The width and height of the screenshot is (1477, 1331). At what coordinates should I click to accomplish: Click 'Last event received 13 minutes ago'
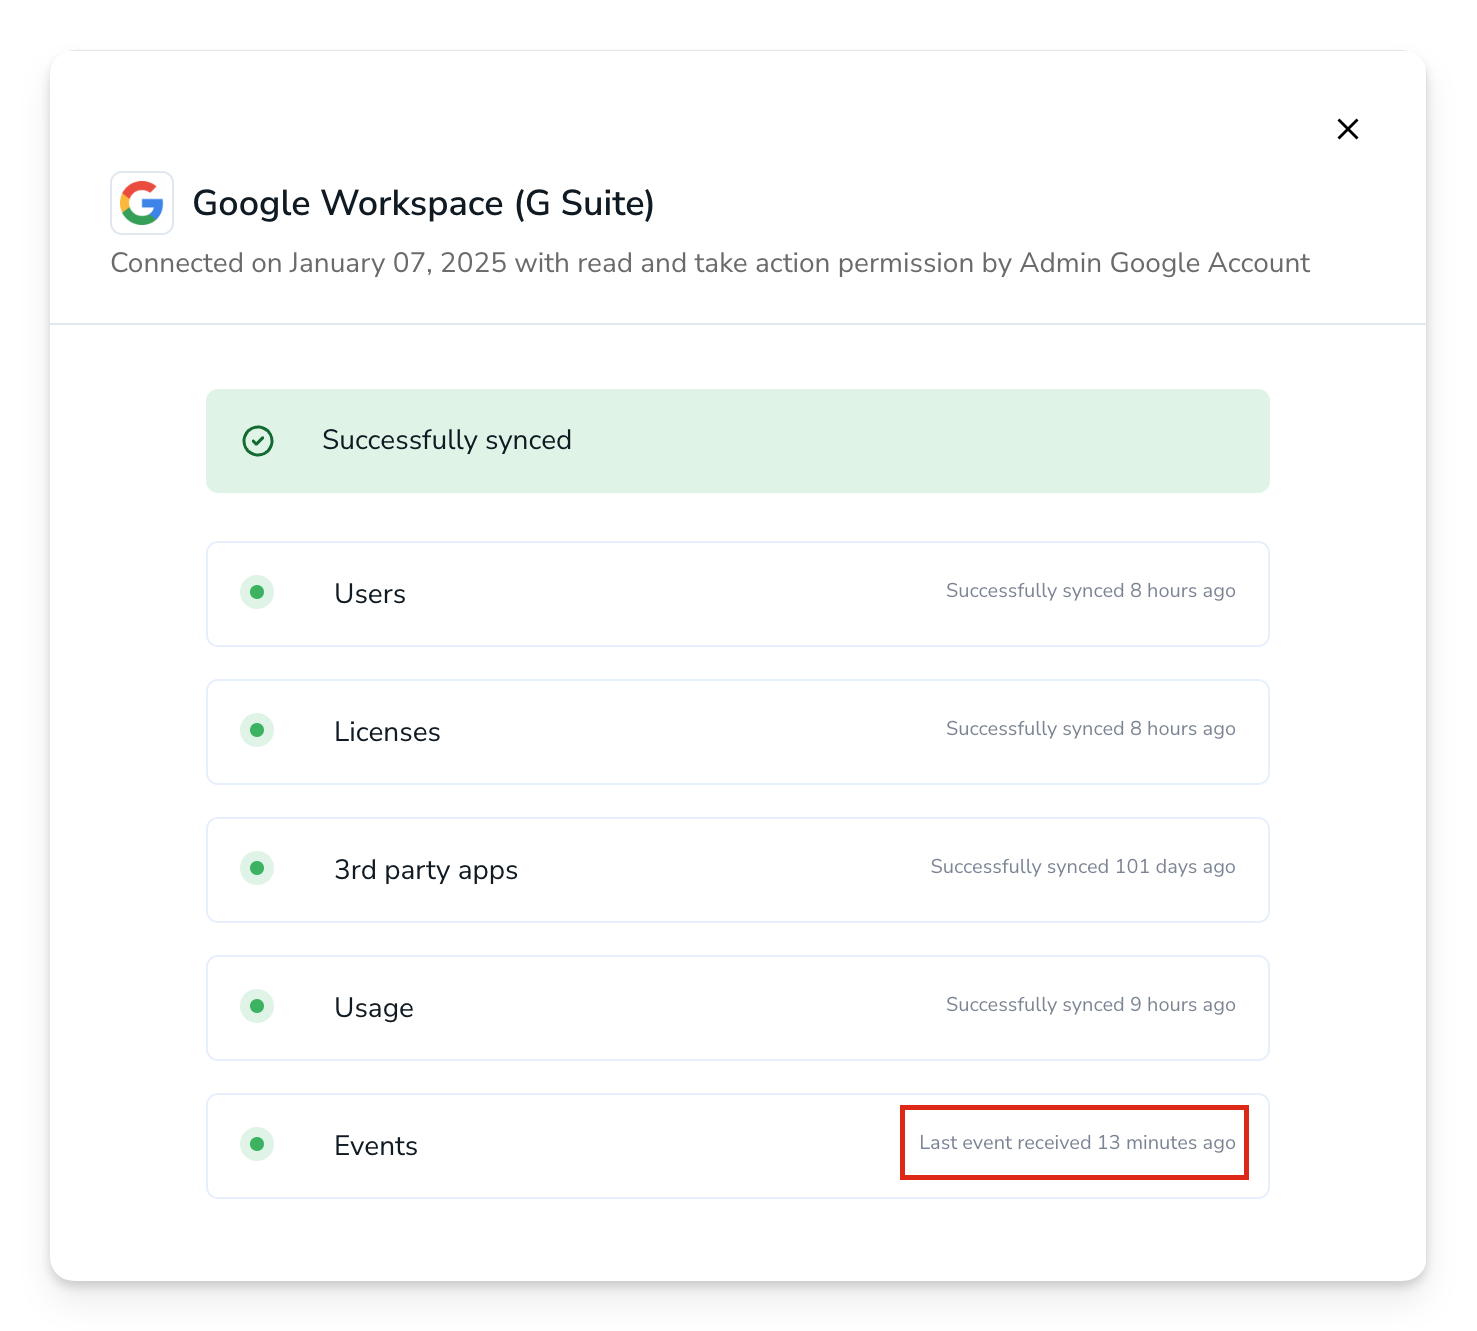(x=1077, y=1143)
